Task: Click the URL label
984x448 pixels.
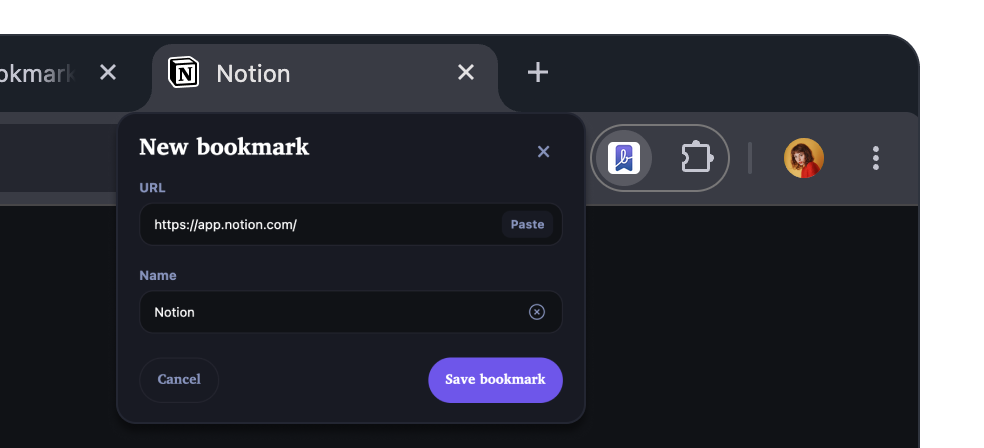Action: pyautogui.click(x=152, y=188)
